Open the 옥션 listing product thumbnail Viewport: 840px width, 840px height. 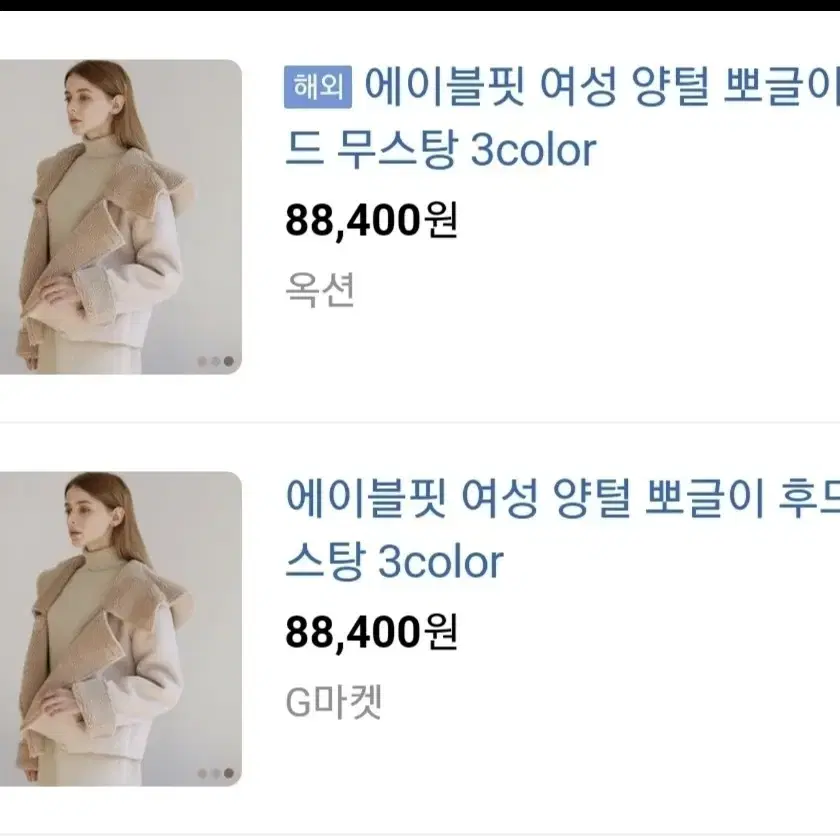point(121,217)
